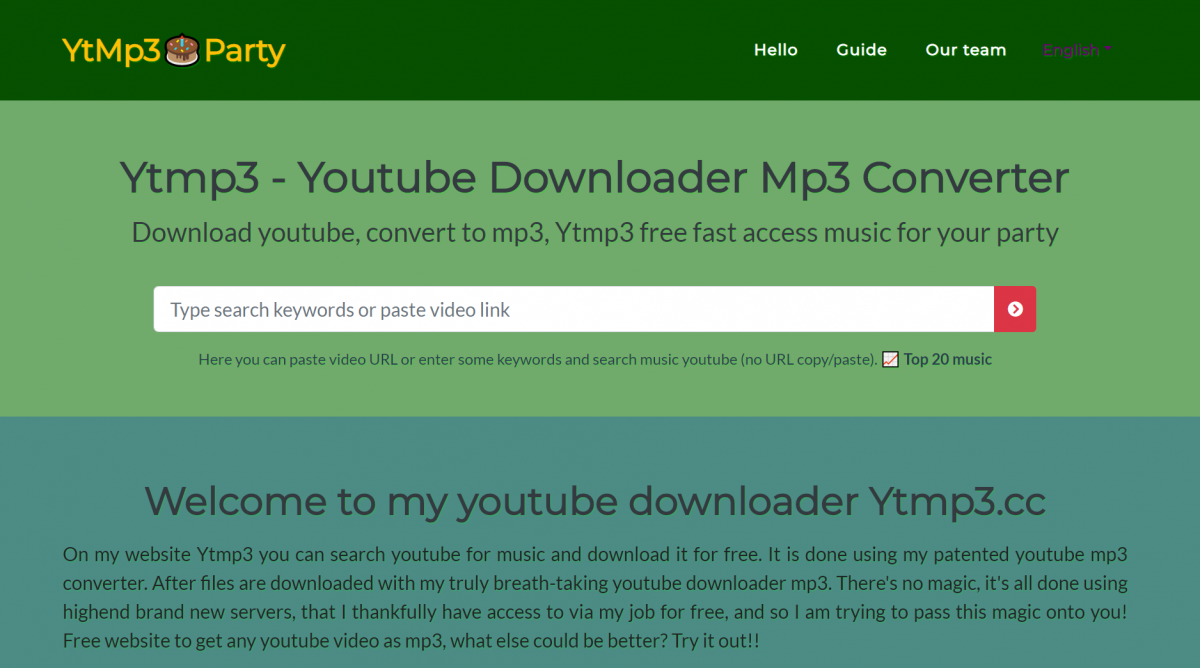The image size is (1200, 668).
Task: Click the caret arrow next to English
Action: click(1109, 48)
